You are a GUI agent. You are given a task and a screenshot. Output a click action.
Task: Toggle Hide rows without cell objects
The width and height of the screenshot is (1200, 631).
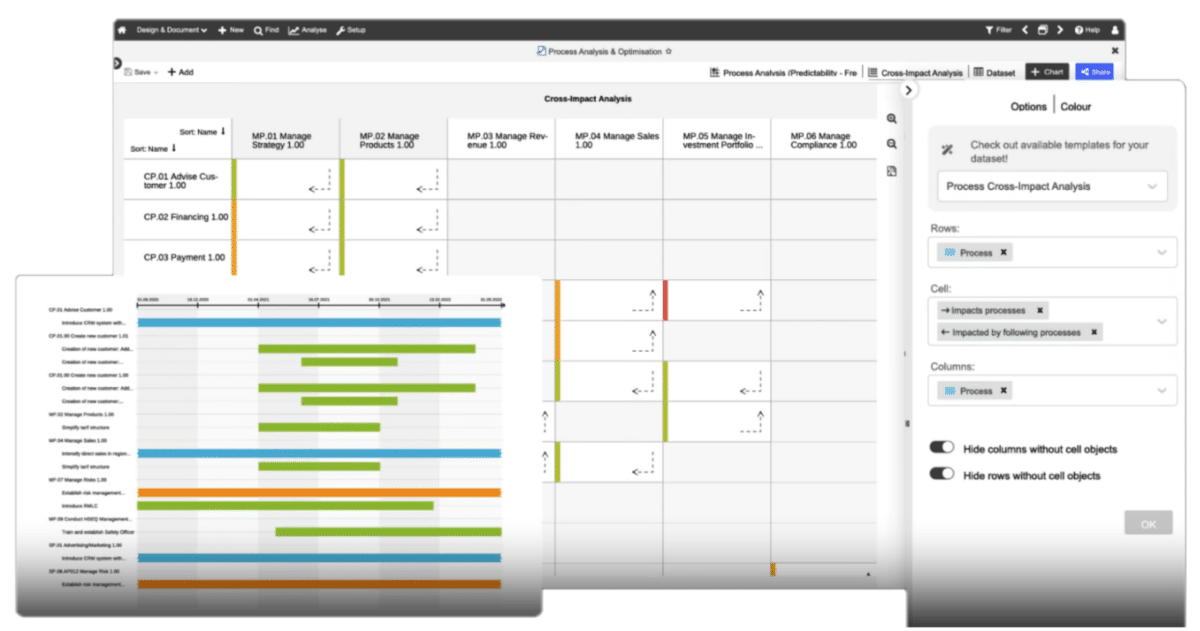click(x=942, y=474)
